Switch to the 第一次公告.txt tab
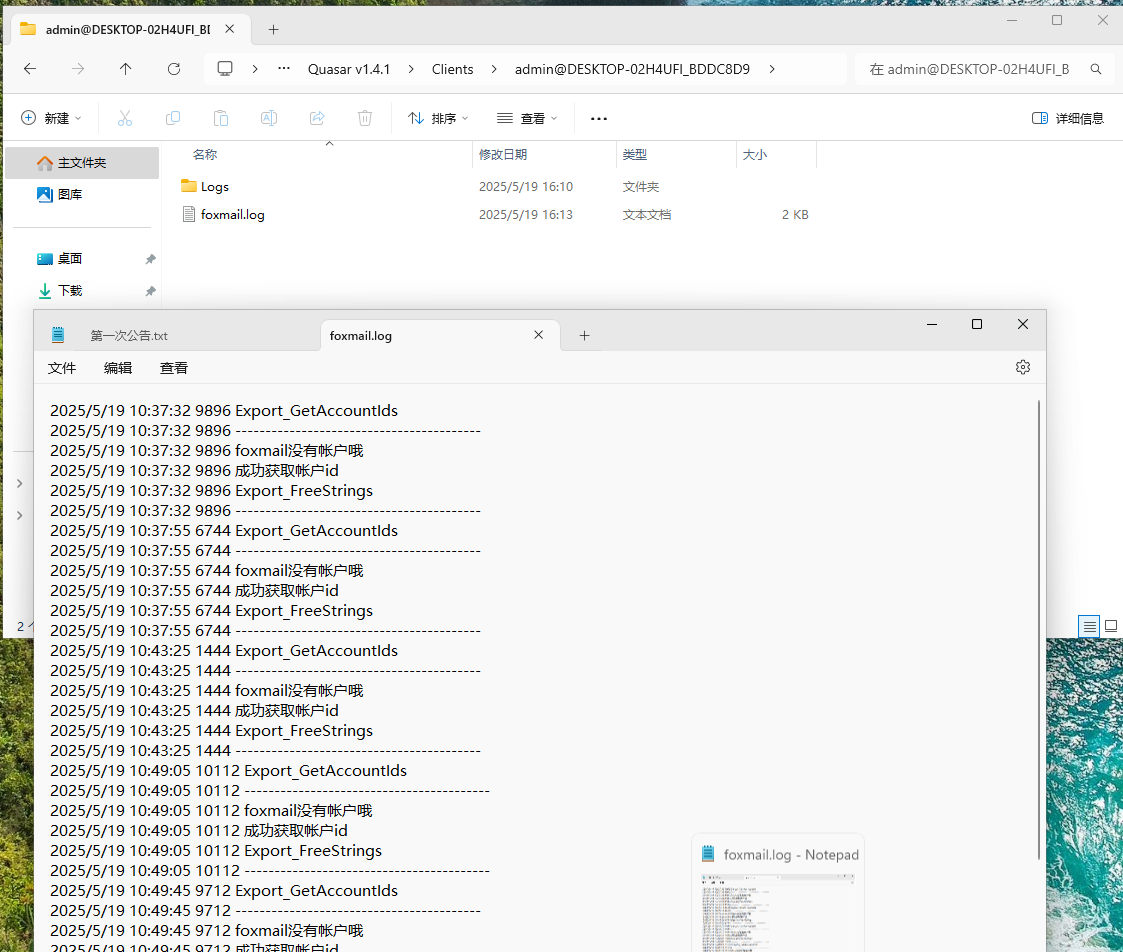 130,336
